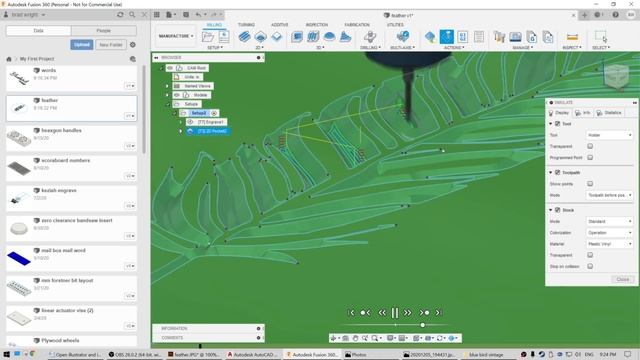Toggle visibility eye of Models node
640x360 pixels.
point(177,95)
